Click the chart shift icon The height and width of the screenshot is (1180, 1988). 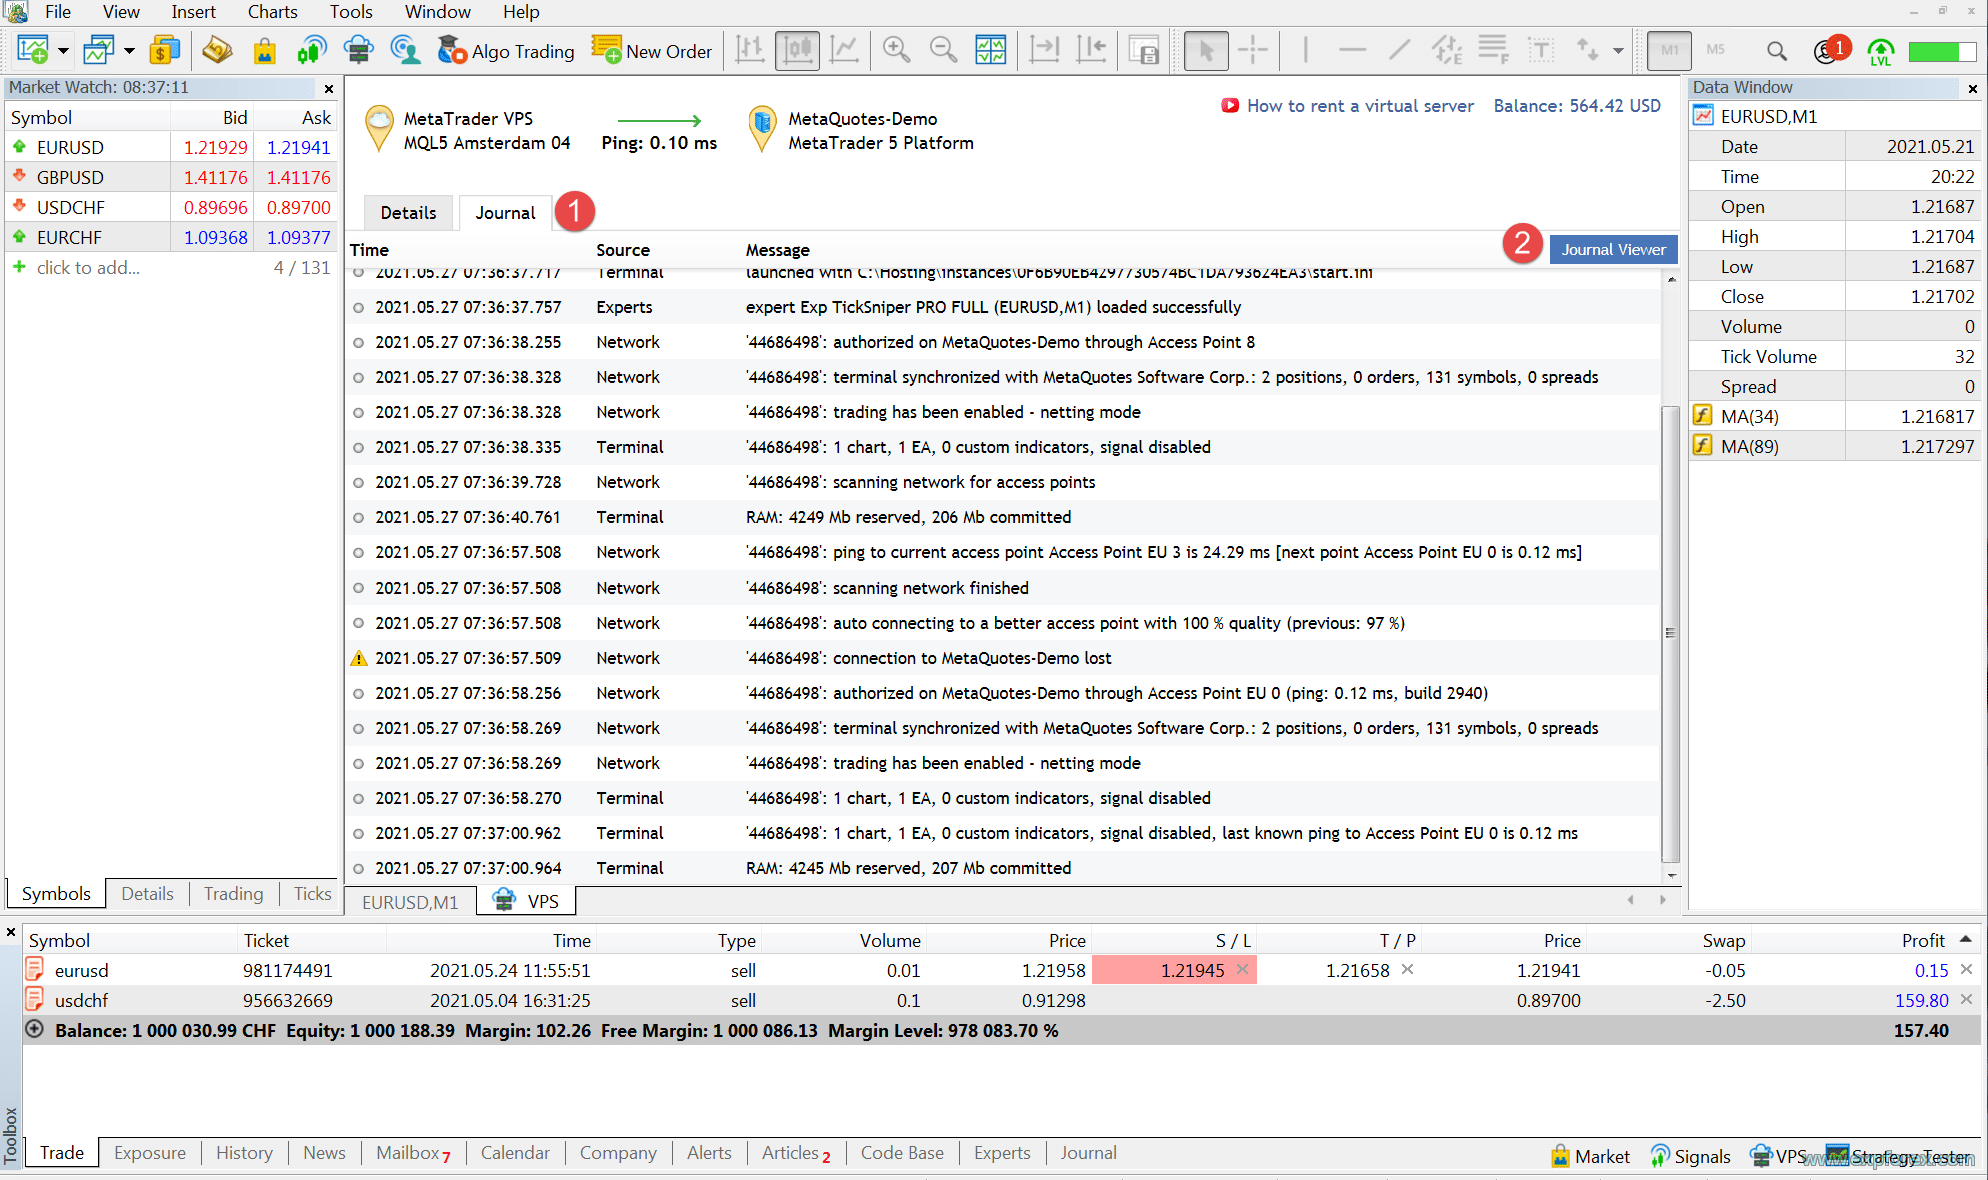(x=1091, y=50)
